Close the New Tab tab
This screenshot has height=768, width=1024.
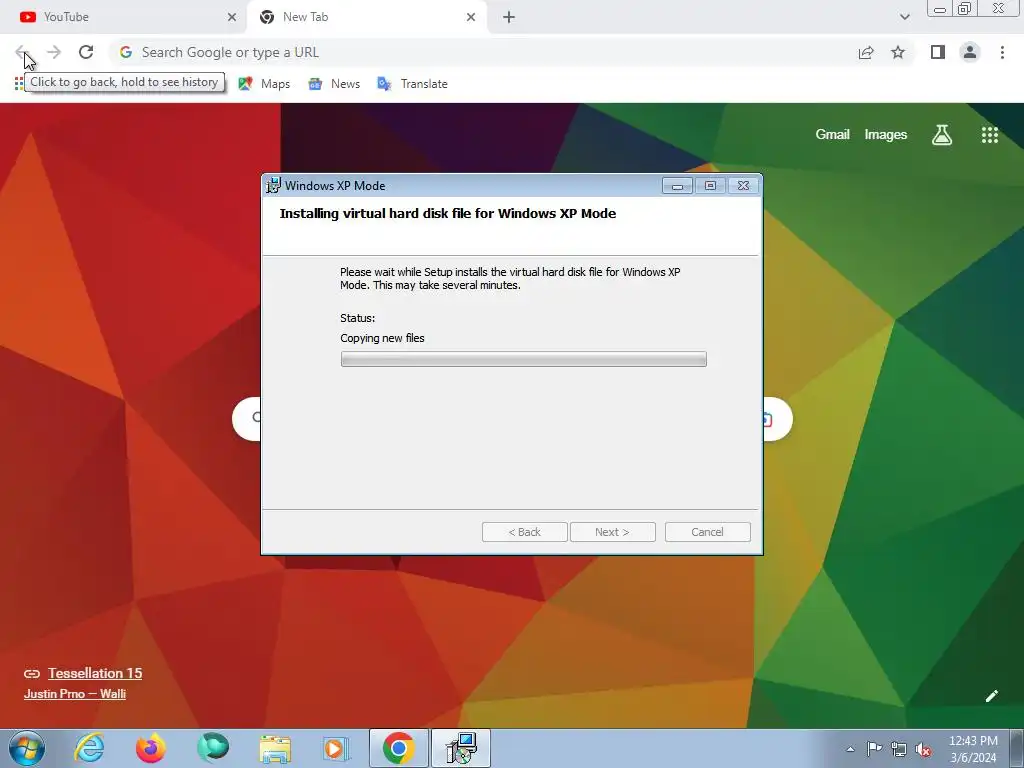tap(471, 17)
